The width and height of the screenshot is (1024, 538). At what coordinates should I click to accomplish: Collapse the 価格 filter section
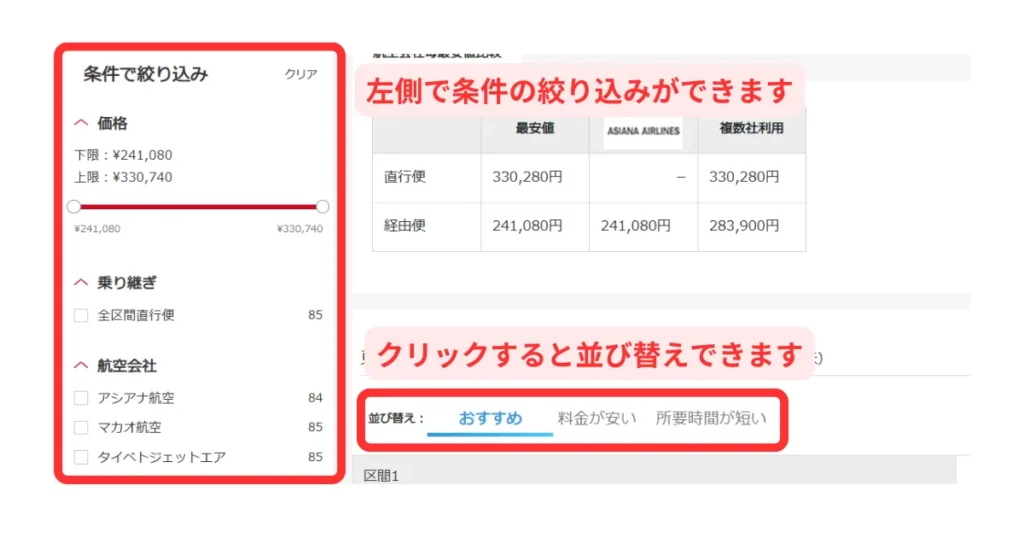click(x=82, y=124)
